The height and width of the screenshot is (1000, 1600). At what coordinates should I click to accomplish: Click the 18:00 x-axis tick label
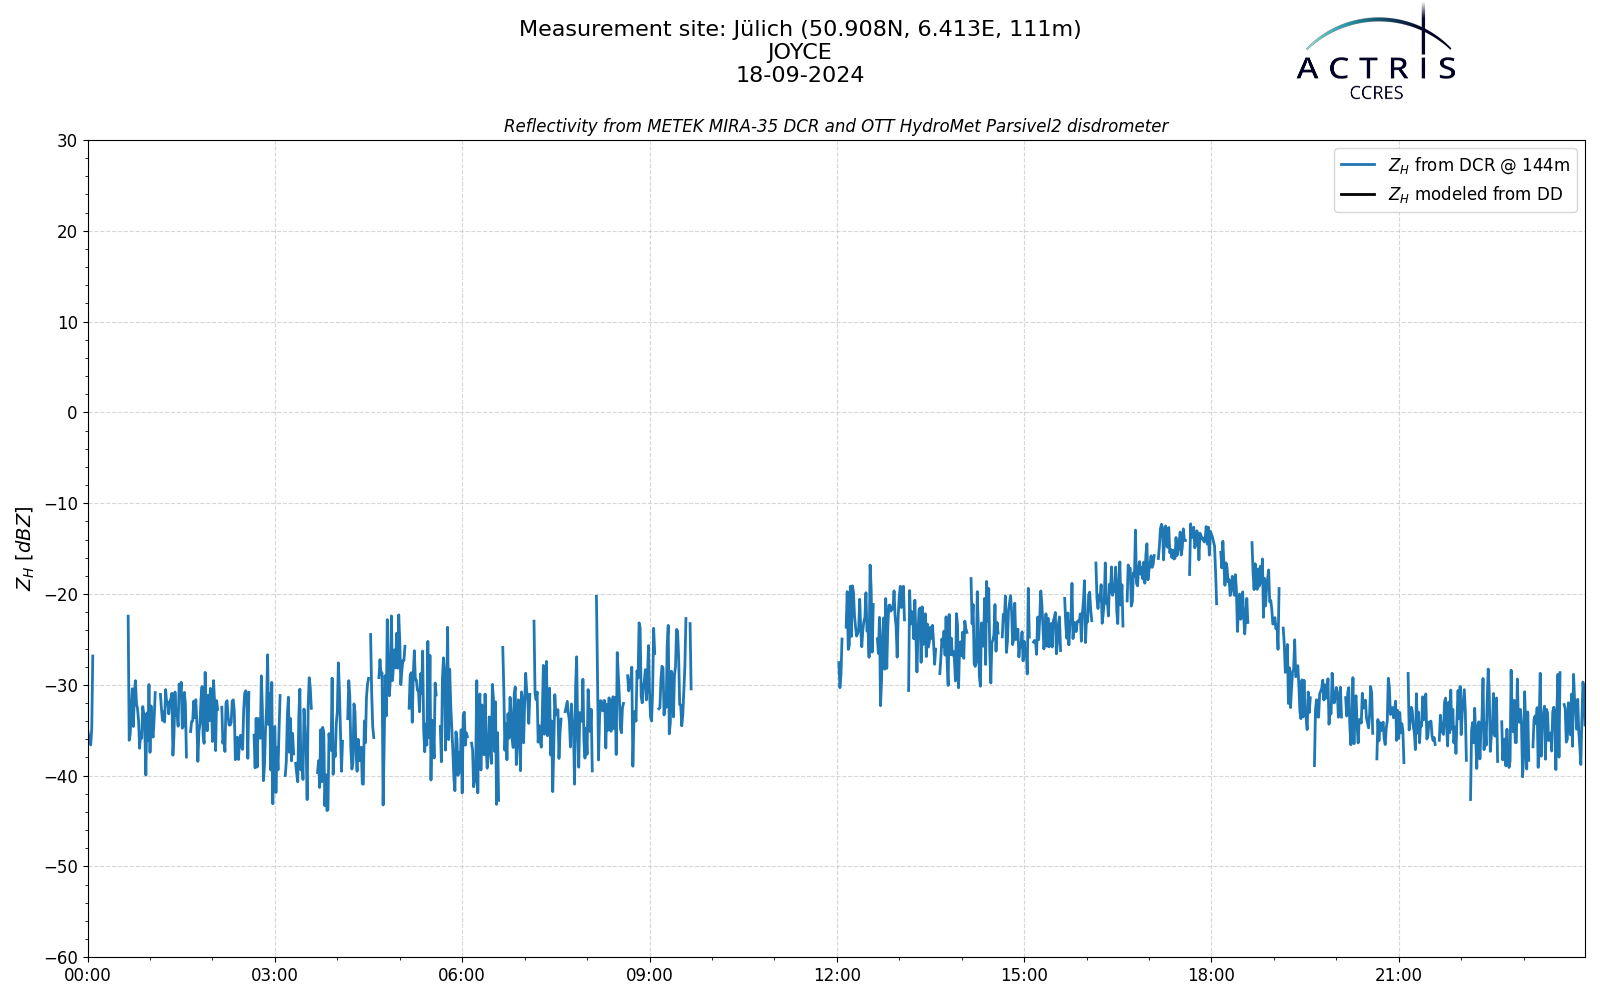click(x=1211, y=975)
